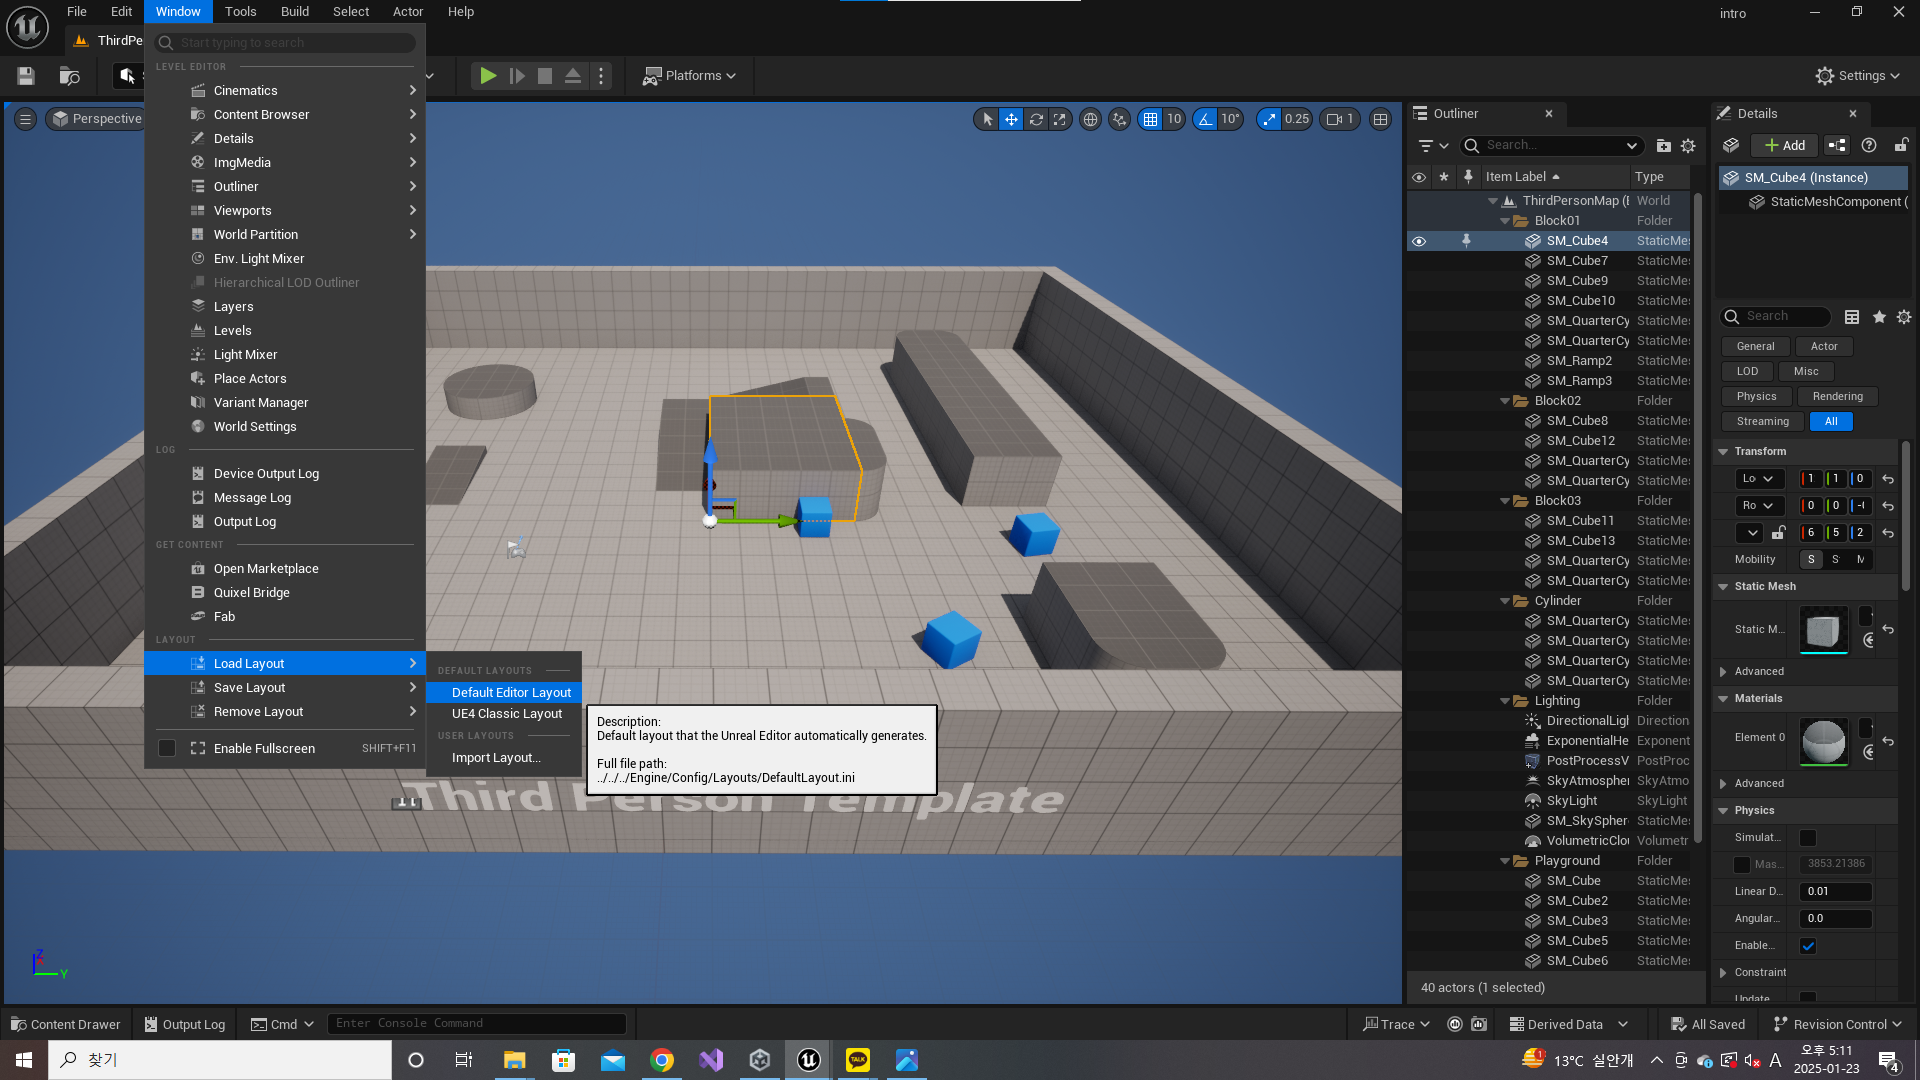1920x1080 pixels.
Task: Collapse the Block01 folder
Action: click(1505, 221)
